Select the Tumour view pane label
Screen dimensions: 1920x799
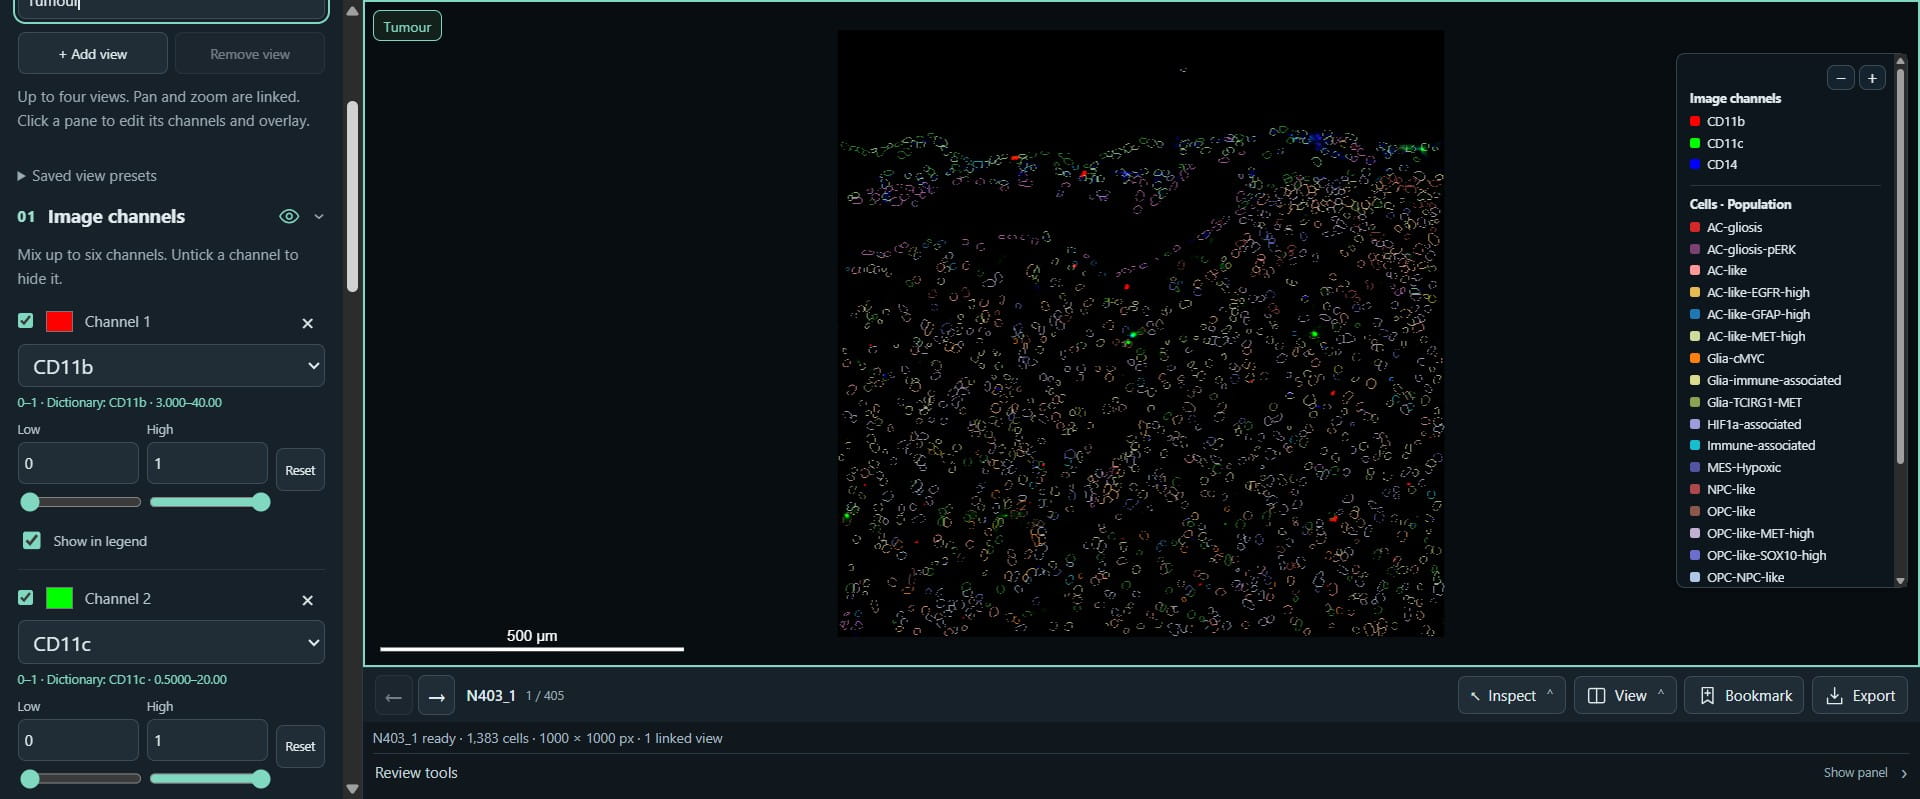(x=407, y=27)
